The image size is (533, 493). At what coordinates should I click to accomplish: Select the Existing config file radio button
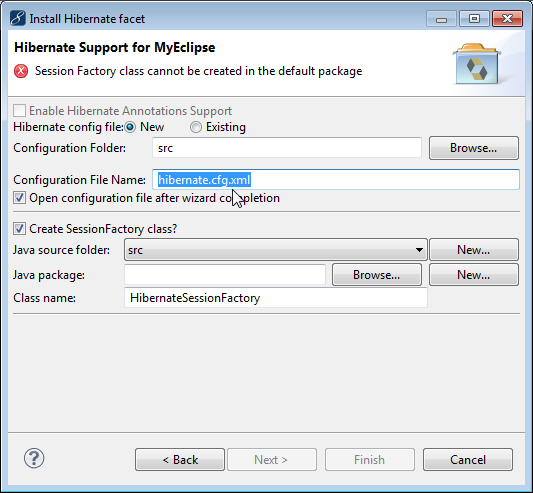[x=196, y=127]
